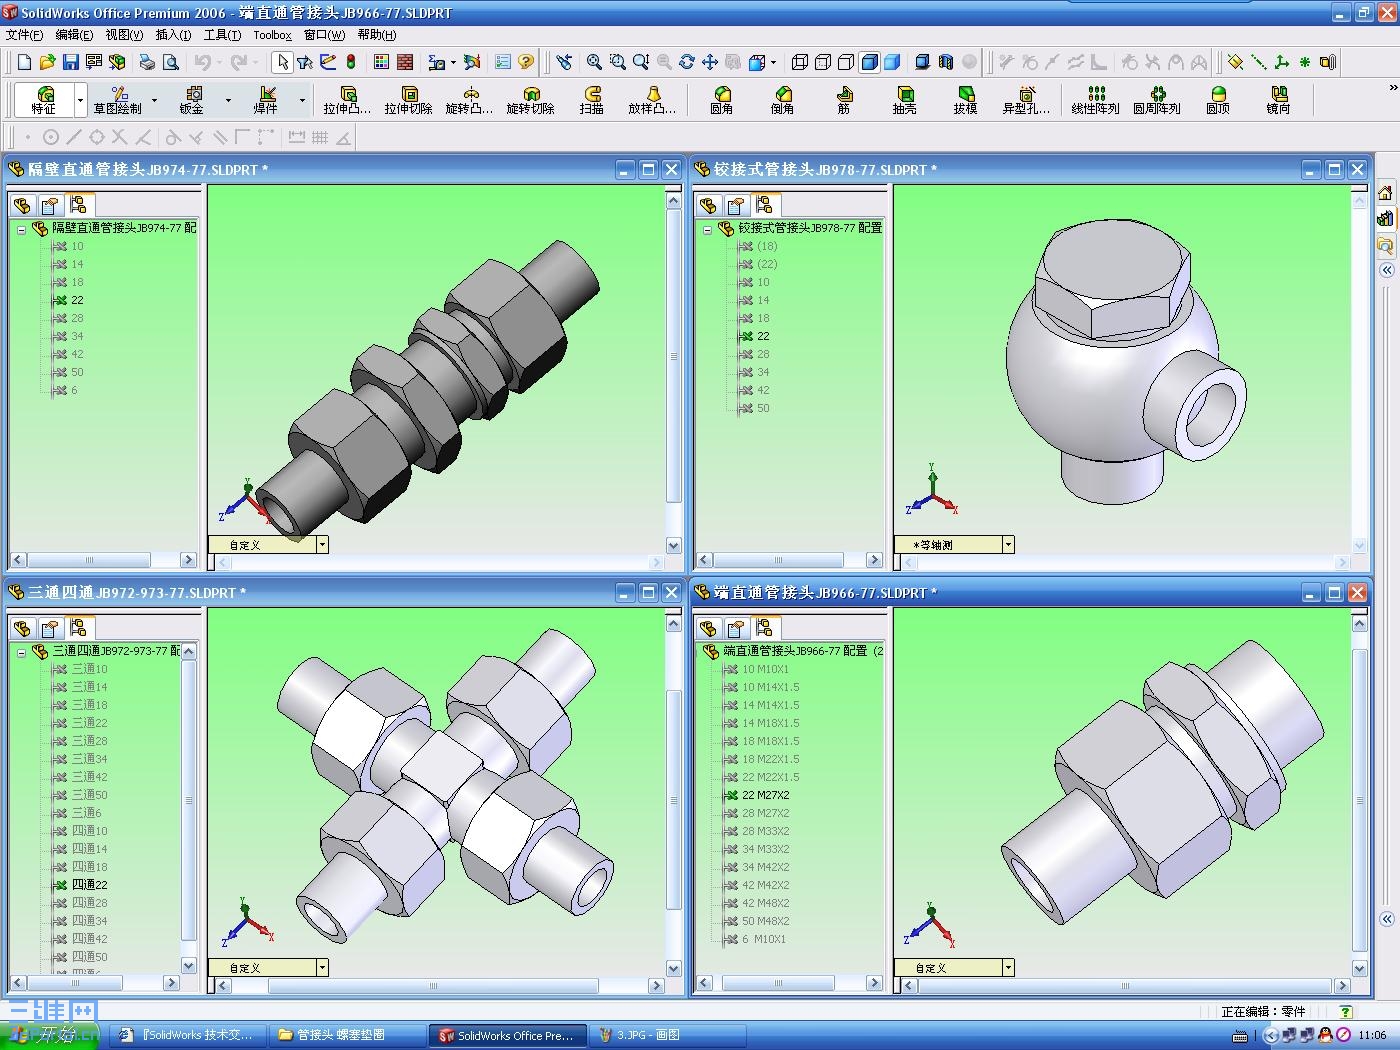The image size is (1400, 1050).
Task: Collapse 三通四通JB972-973-77 tree root
Action: tap(21, 652)
